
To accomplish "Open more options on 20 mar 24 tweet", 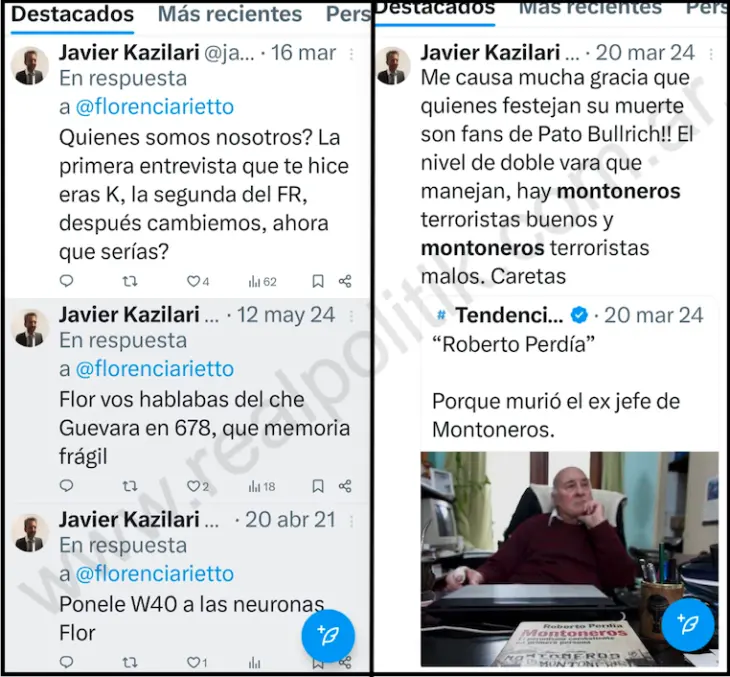I will point(711,54).
